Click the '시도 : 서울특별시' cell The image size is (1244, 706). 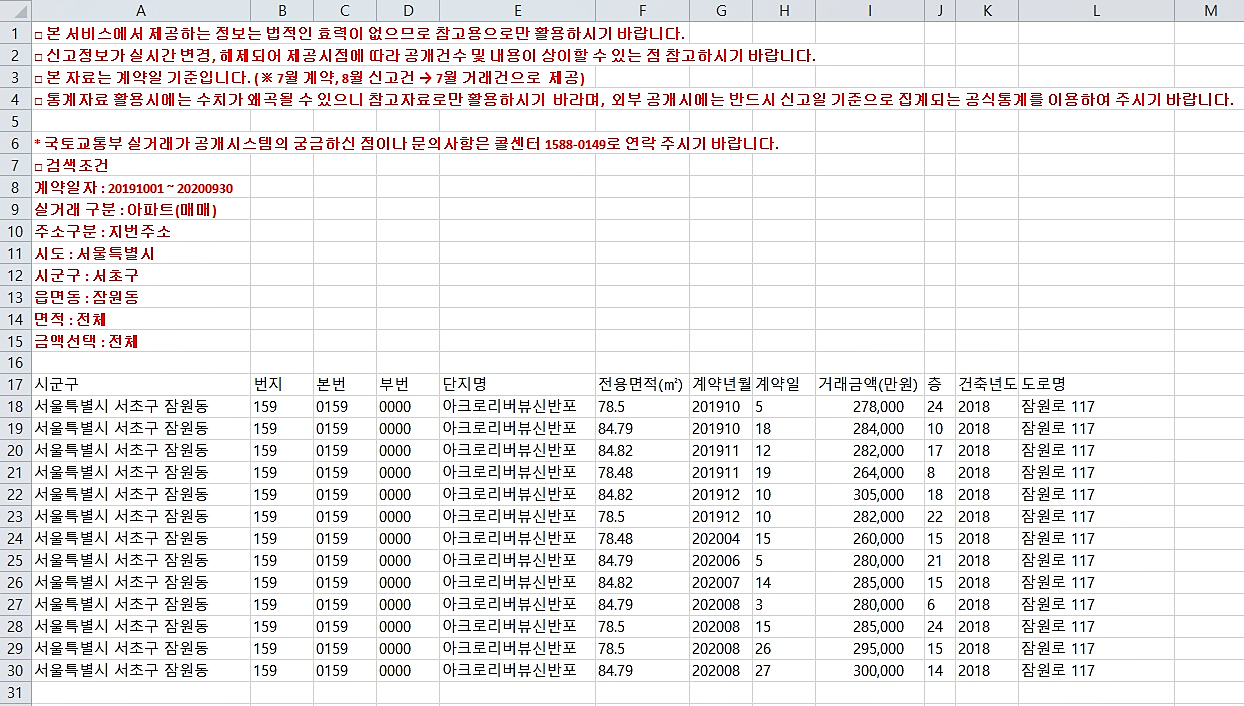click(x=140, y=253)
